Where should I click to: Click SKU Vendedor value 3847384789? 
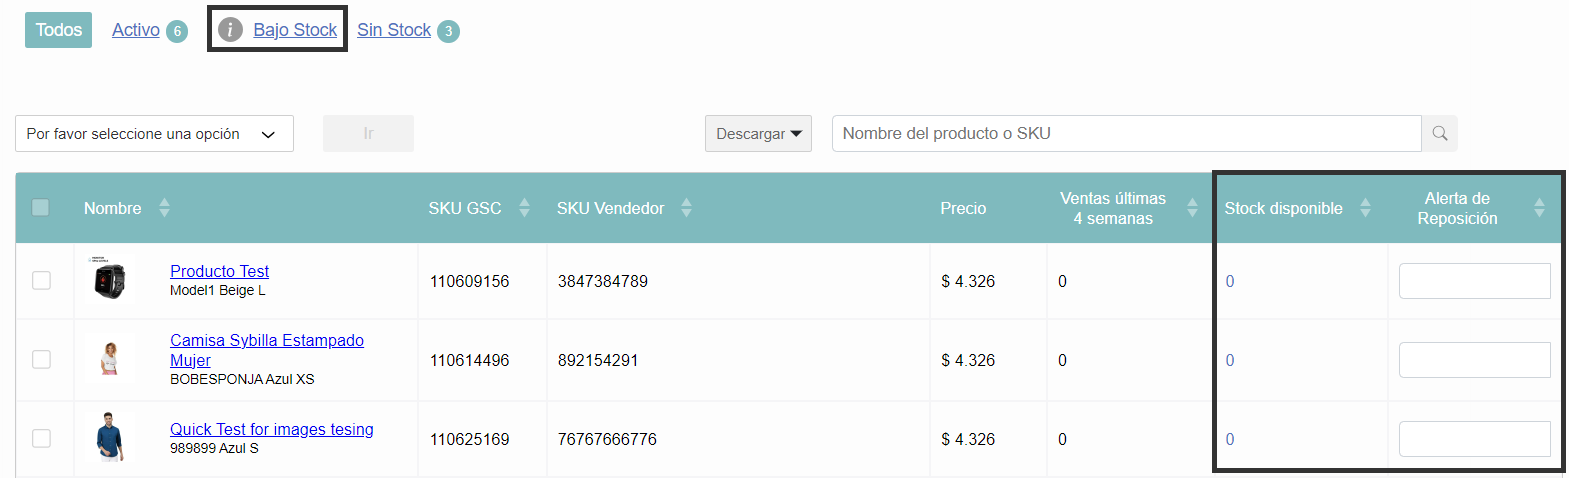click(603, 281)
